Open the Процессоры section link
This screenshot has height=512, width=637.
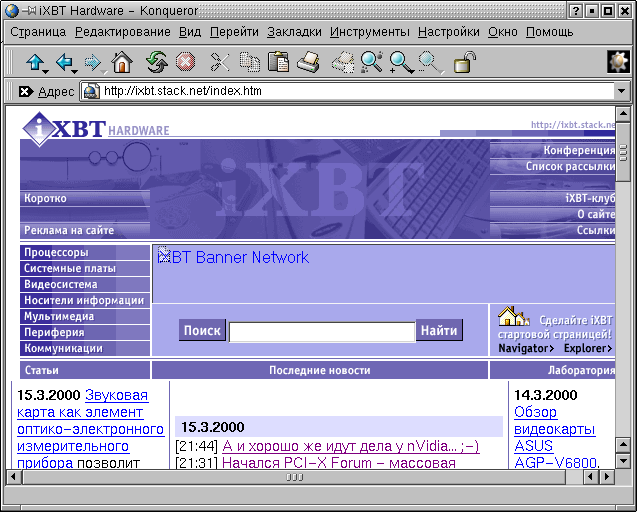point(56,253)
